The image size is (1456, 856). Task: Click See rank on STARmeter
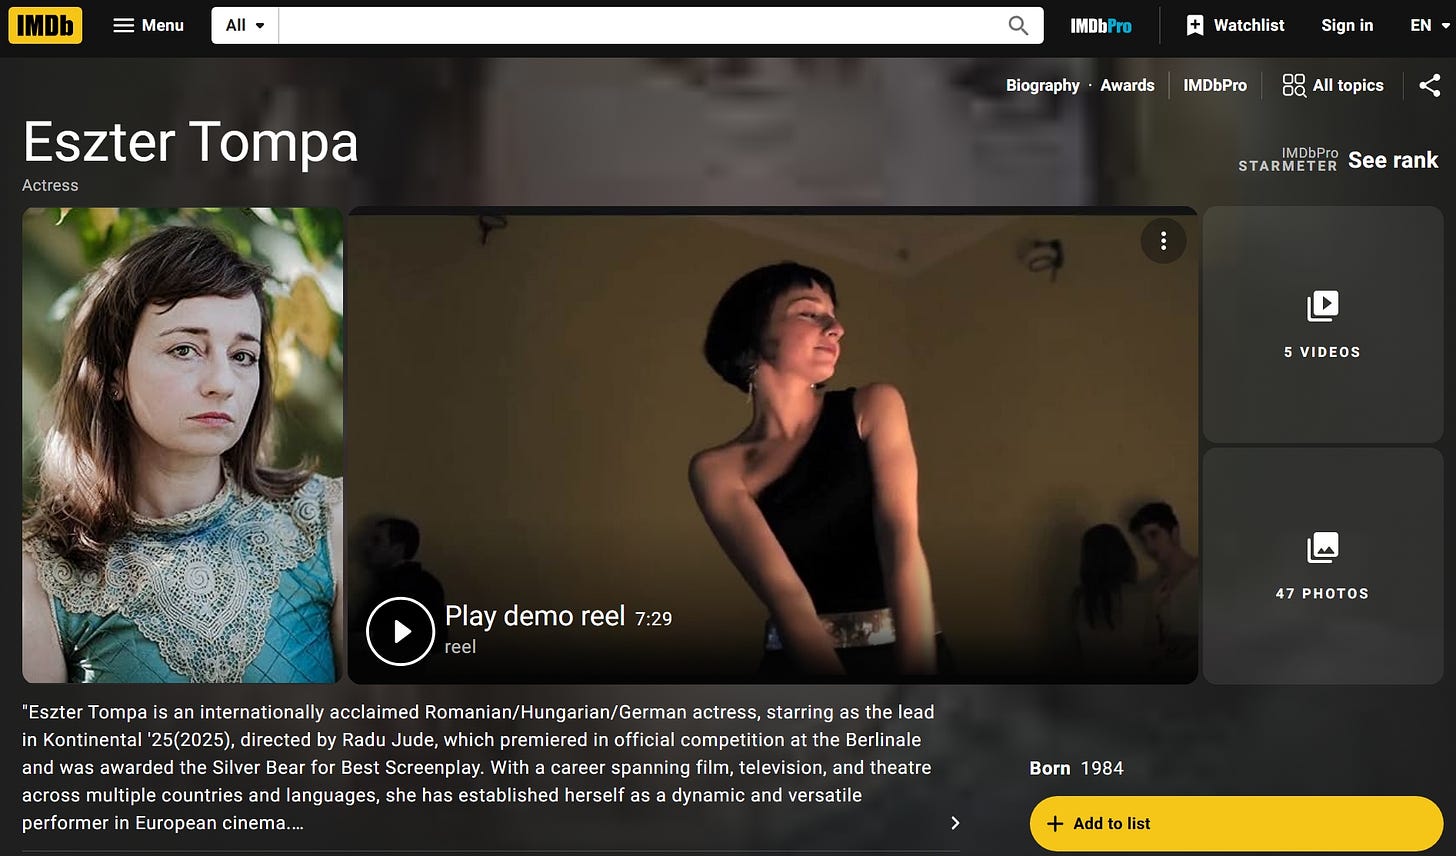pos(1393,160)
